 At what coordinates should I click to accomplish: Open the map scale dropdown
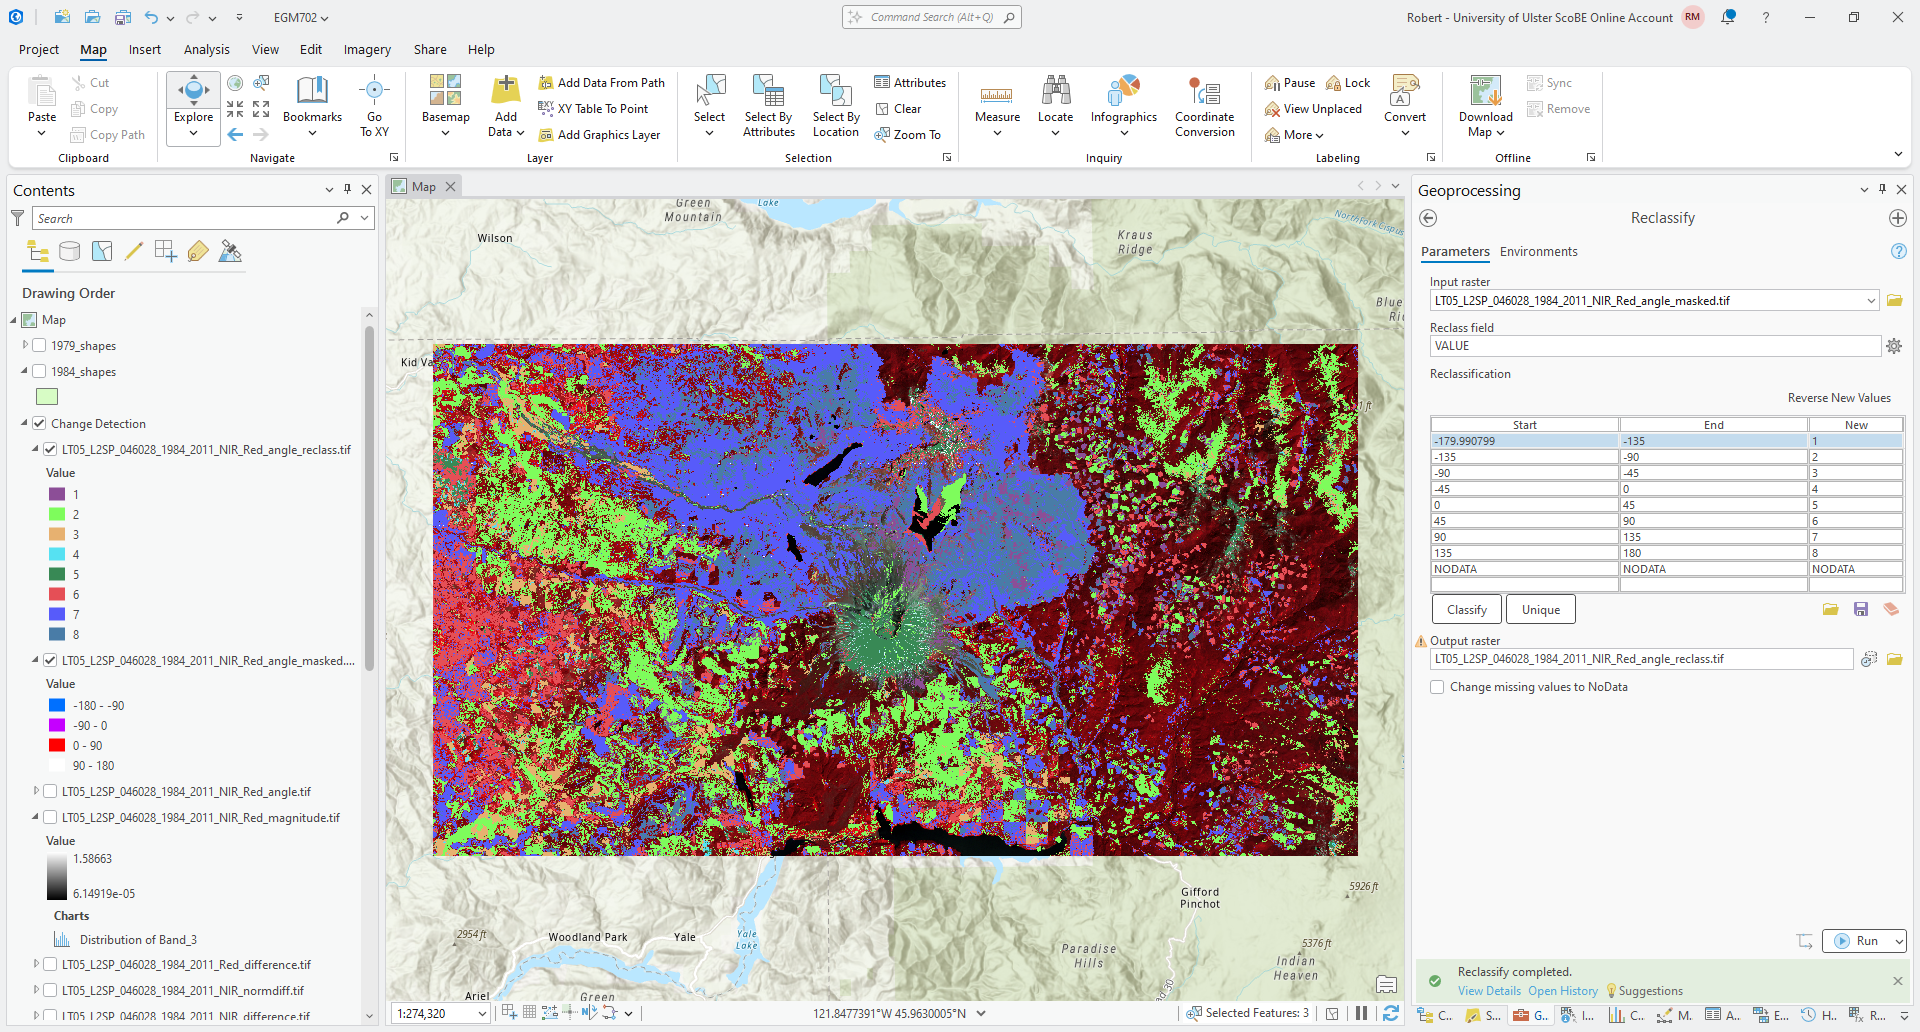[482, 1014]
